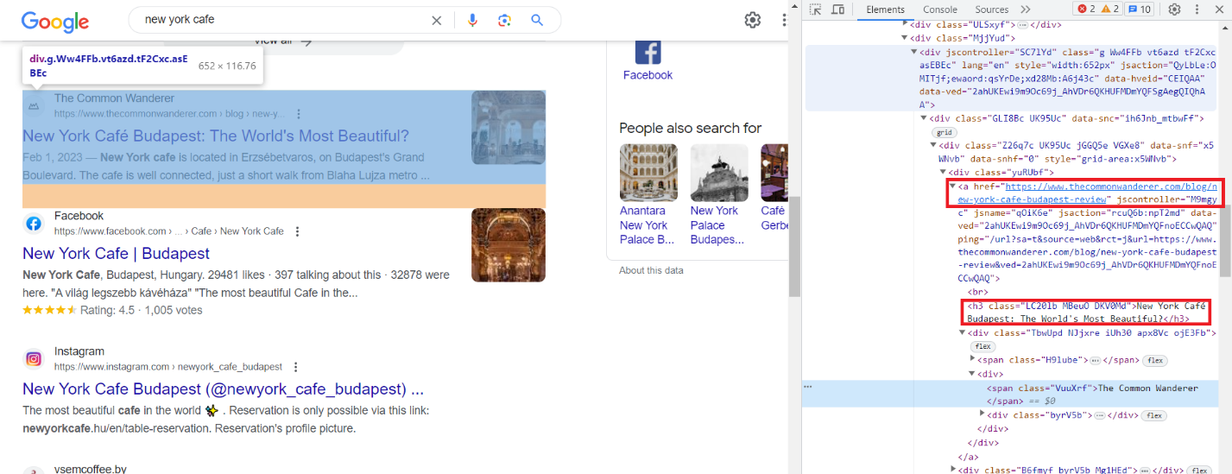The image size is (1232, 474).
Task: Click the flex badge next to H9lube span
Action: coord(1155,360)
